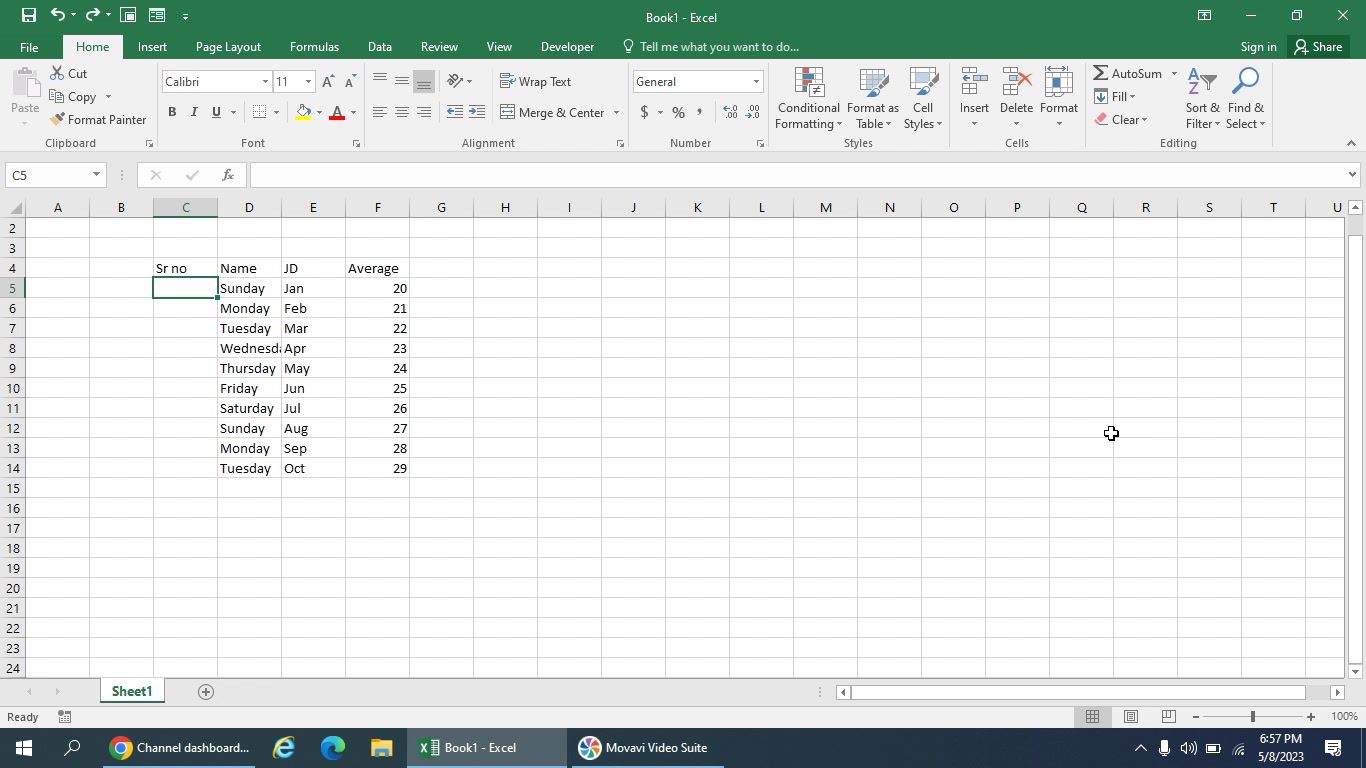Switch to Page Layout view icon

click(1130, 717)
